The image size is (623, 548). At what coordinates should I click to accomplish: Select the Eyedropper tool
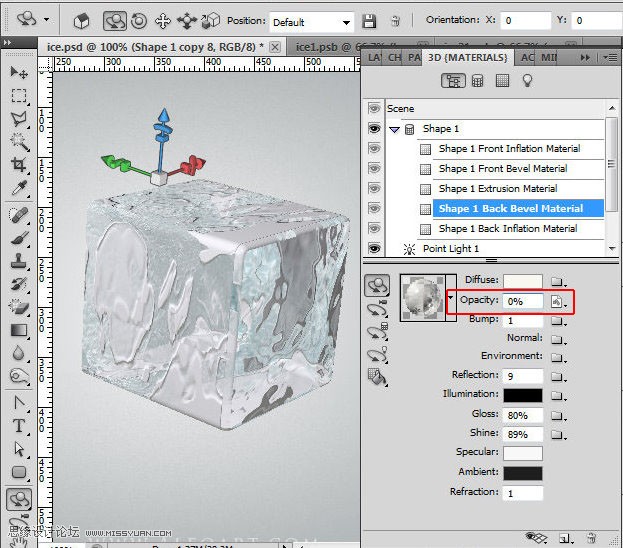(19, 188)
